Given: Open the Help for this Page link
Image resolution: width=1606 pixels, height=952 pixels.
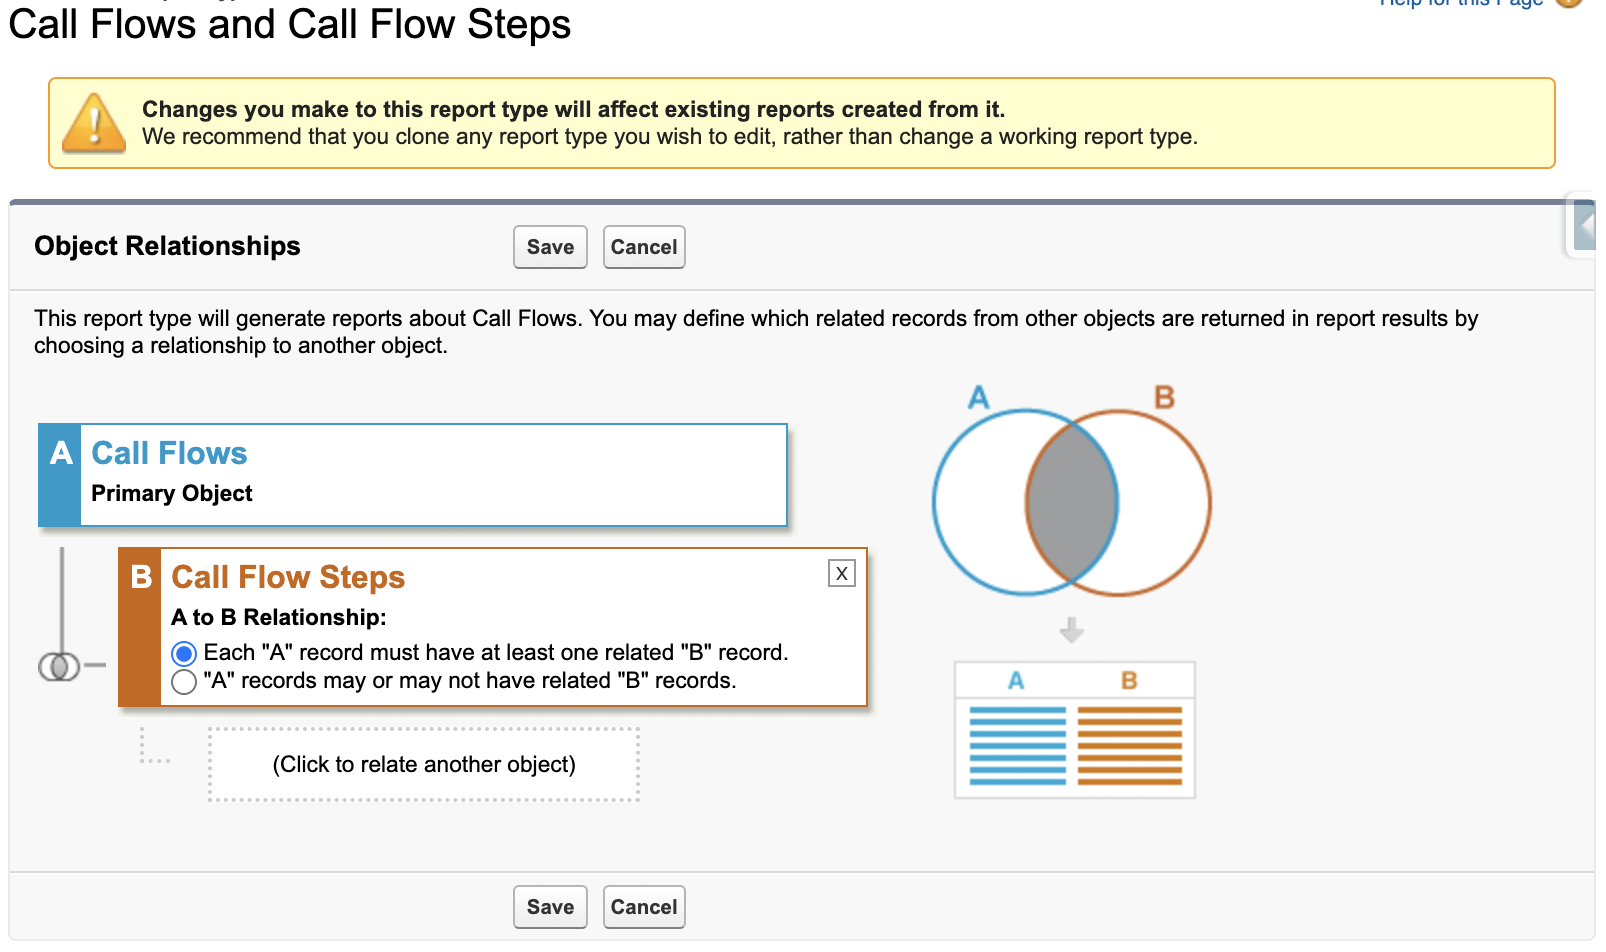Looking at the screenshot, I should [x=1460, y=3].
